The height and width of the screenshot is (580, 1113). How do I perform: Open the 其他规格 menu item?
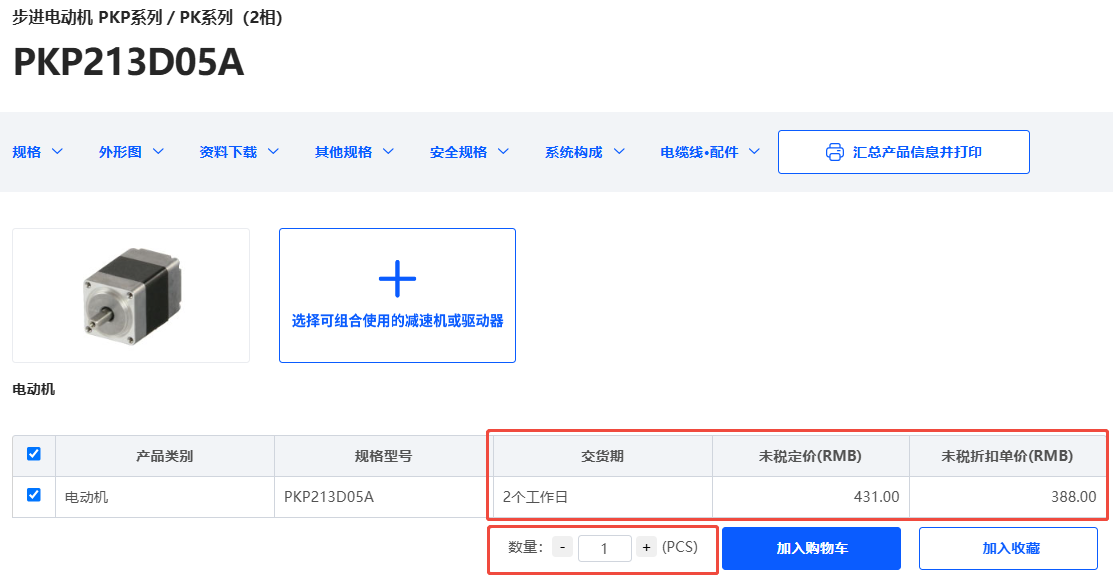tap(354, 152)
